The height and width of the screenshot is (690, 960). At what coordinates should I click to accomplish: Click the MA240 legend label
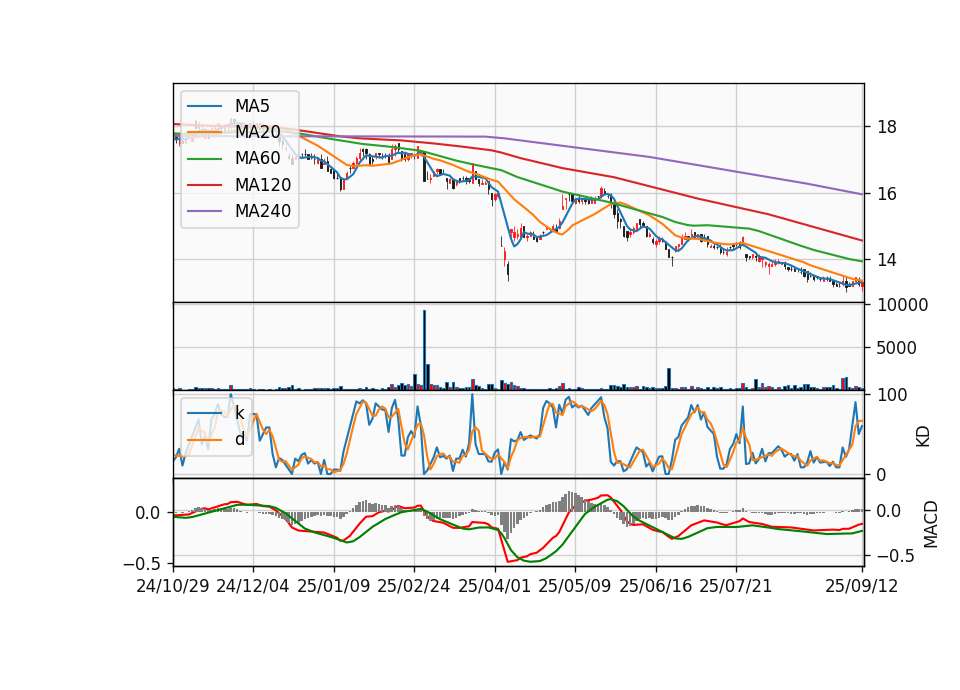pos(263,211)
